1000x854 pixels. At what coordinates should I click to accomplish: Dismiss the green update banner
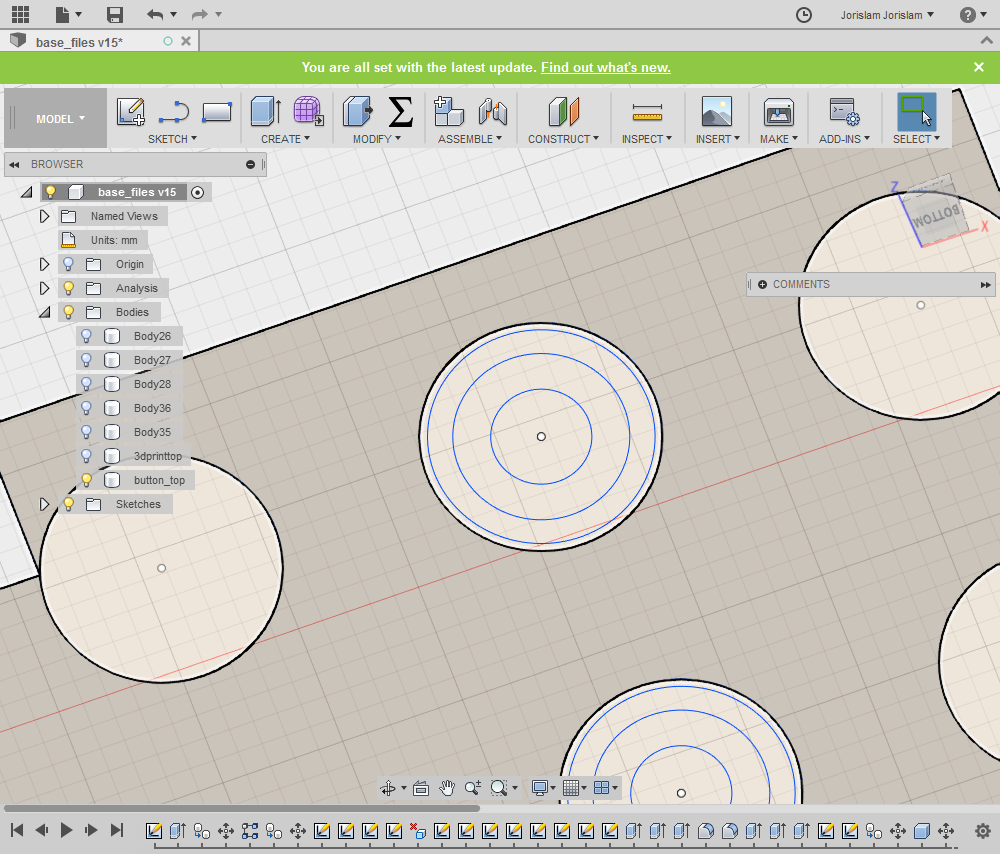click(978, 67)
